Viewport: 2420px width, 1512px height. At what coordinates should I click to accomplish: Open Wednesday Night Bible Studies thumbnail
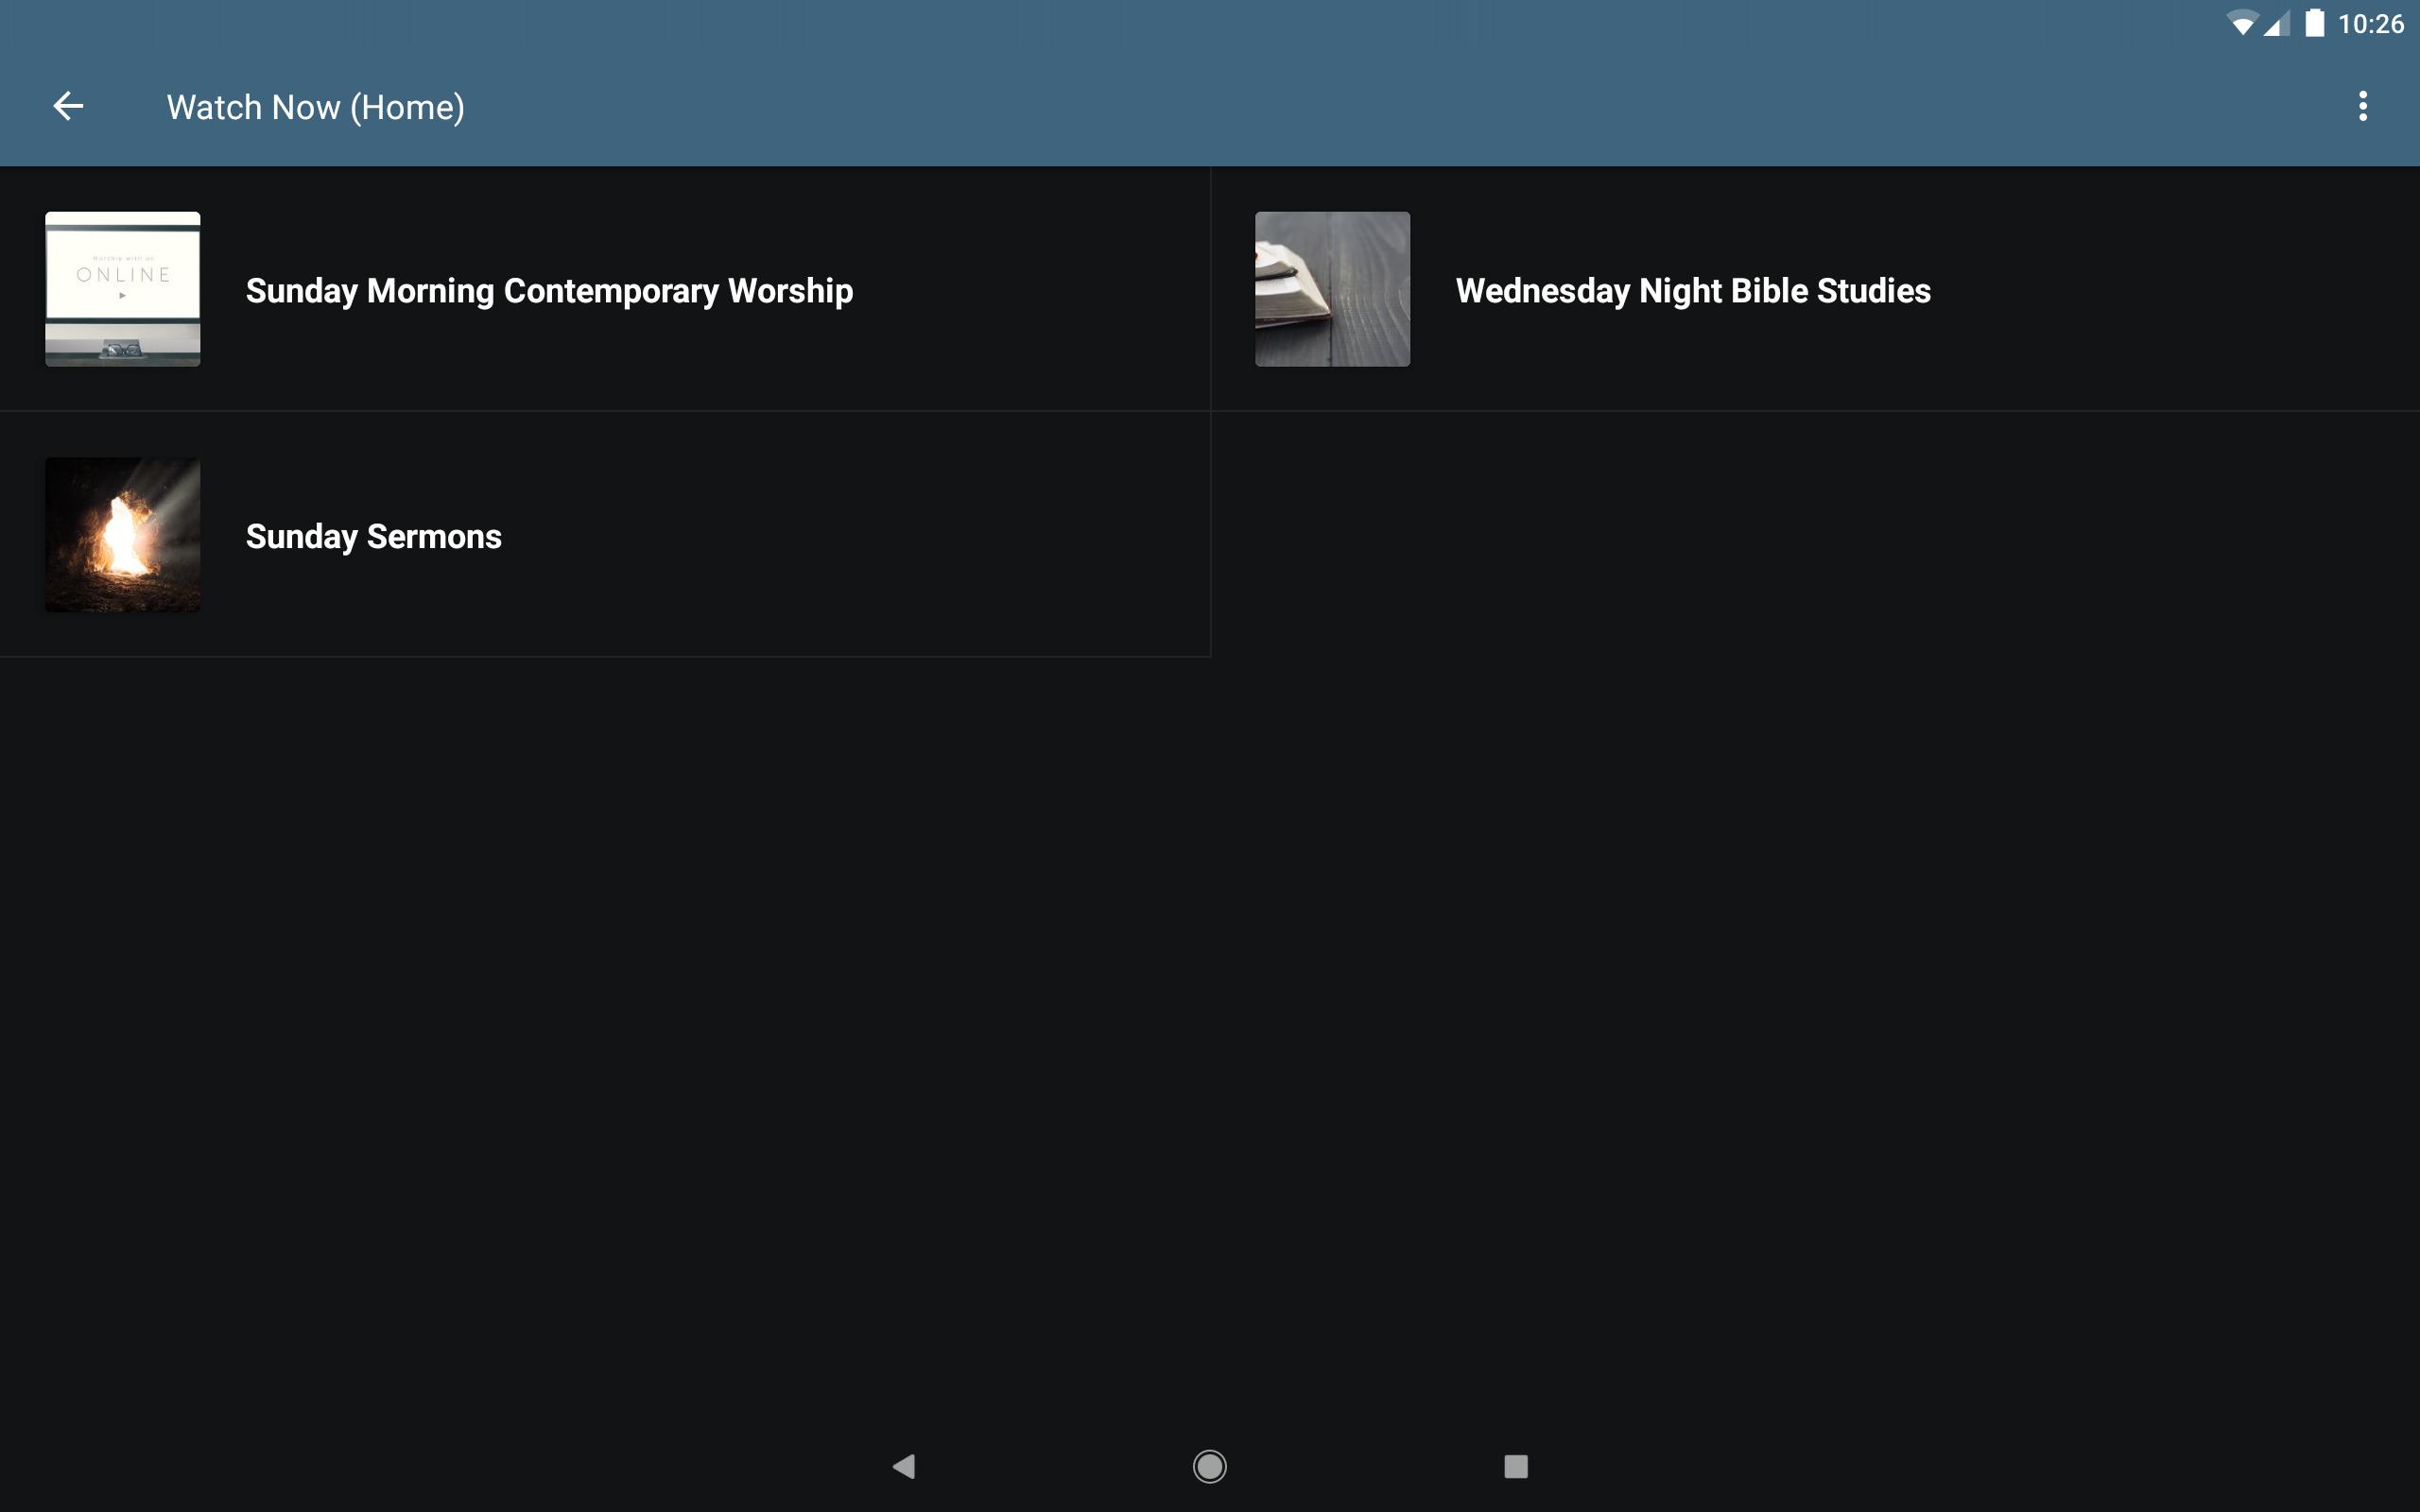(1333, 289)
